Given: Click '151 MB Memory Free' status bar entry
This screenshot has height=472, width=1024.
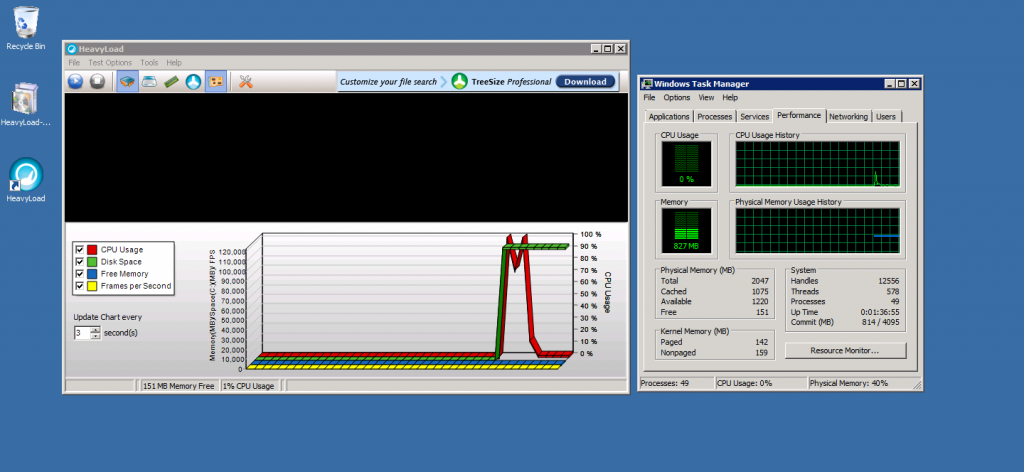Looking at the screenshot, I should (x=178, y=386).
